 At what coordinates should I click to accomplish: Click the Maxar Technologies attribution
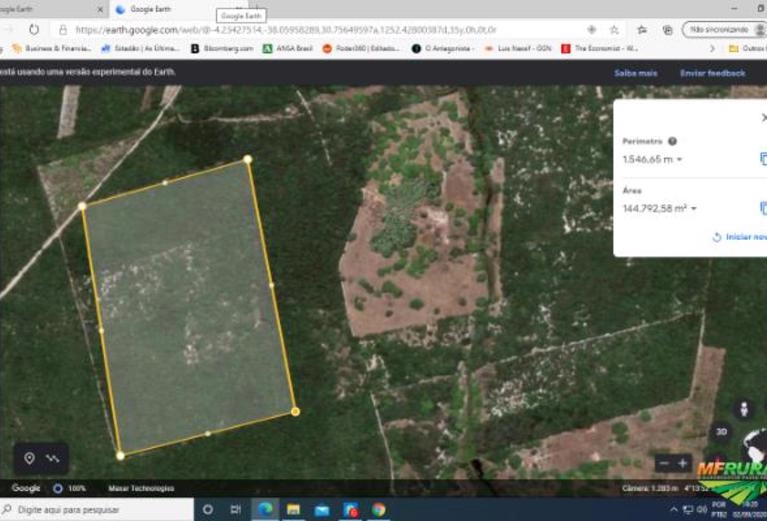141,488
